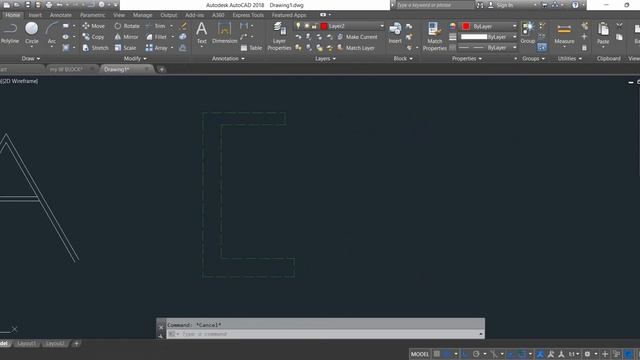Select the Circle draw tool
Viewport: 640px width, 360px height.
pyautogui.click(x=31, y=33)
